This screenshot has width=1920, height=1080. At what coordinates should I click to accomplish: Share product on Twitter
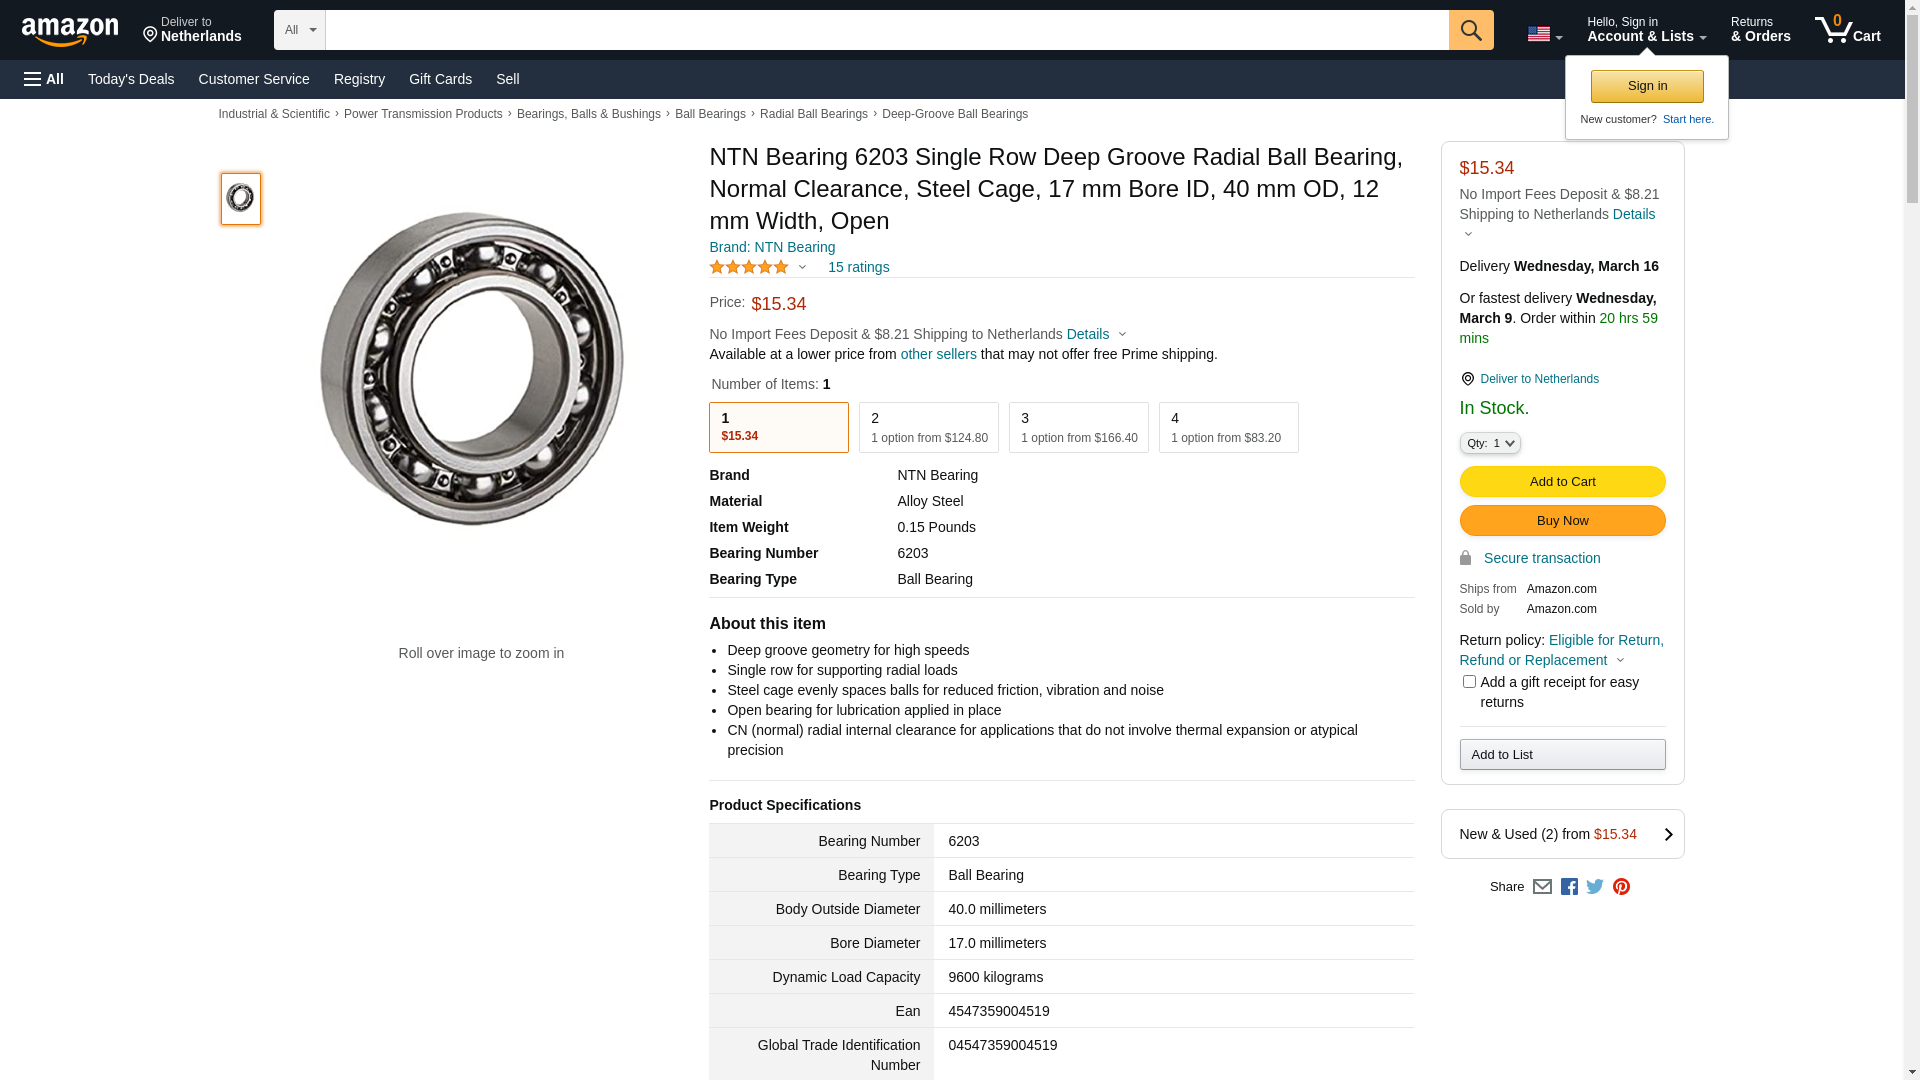tap(1595, 887)
